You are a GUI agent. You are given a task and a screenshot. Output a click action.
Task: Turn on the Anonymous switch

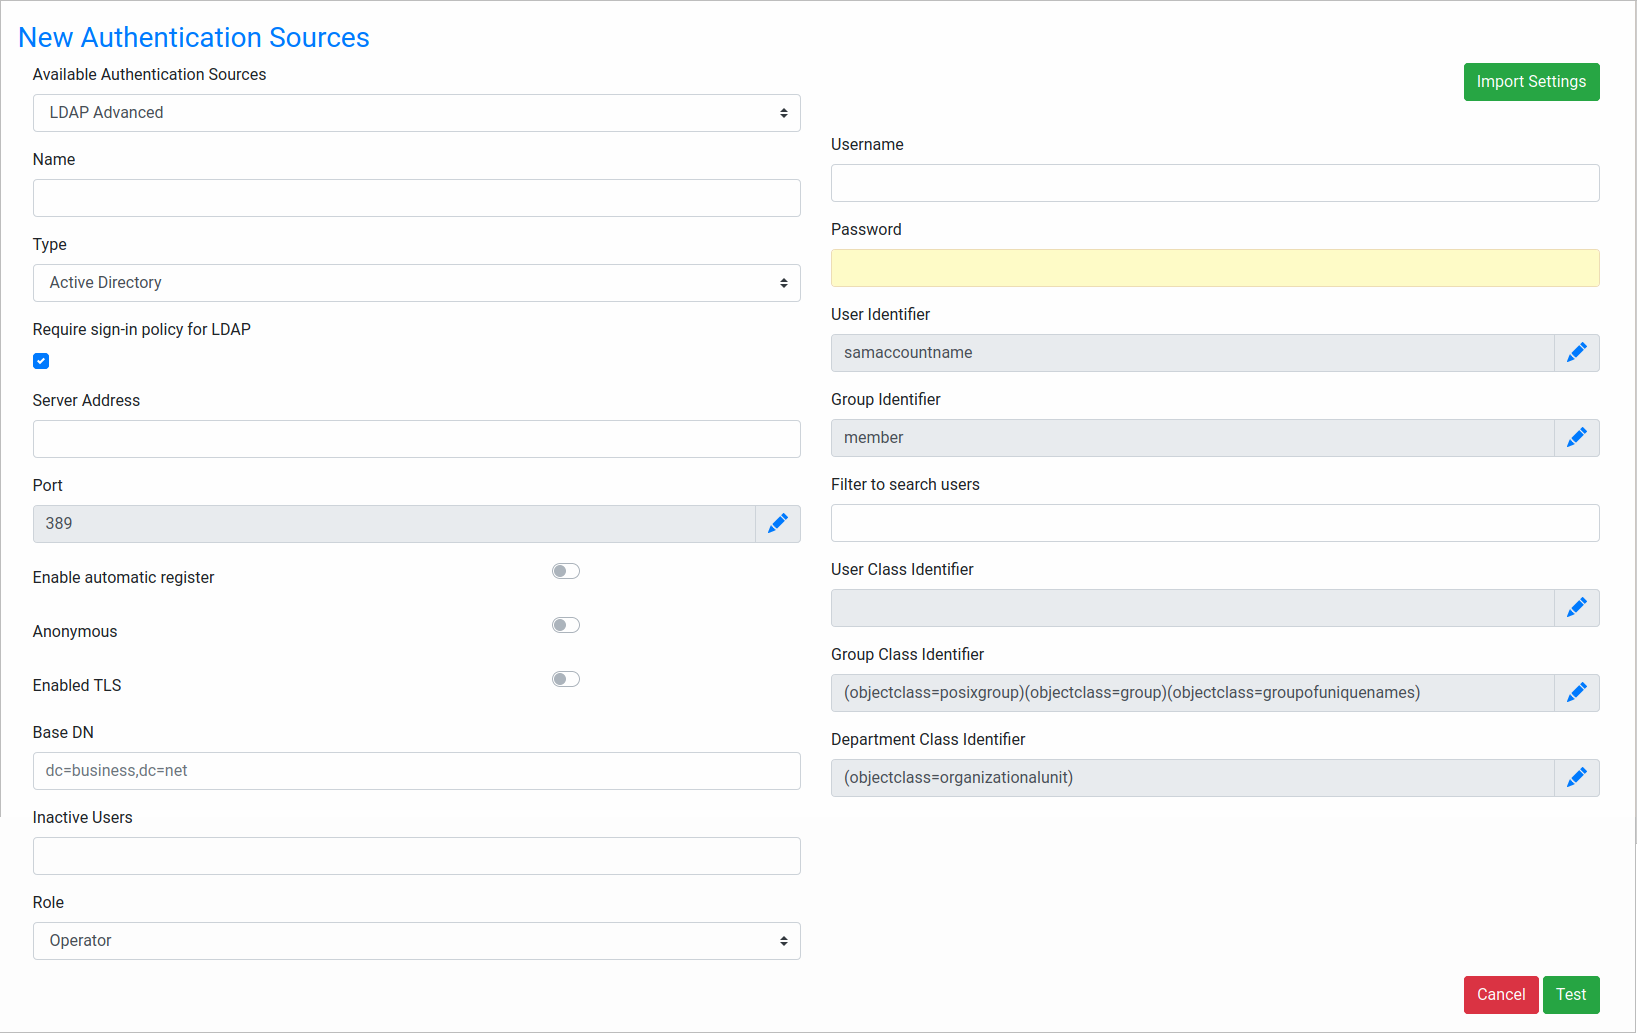tap(565, 625)
